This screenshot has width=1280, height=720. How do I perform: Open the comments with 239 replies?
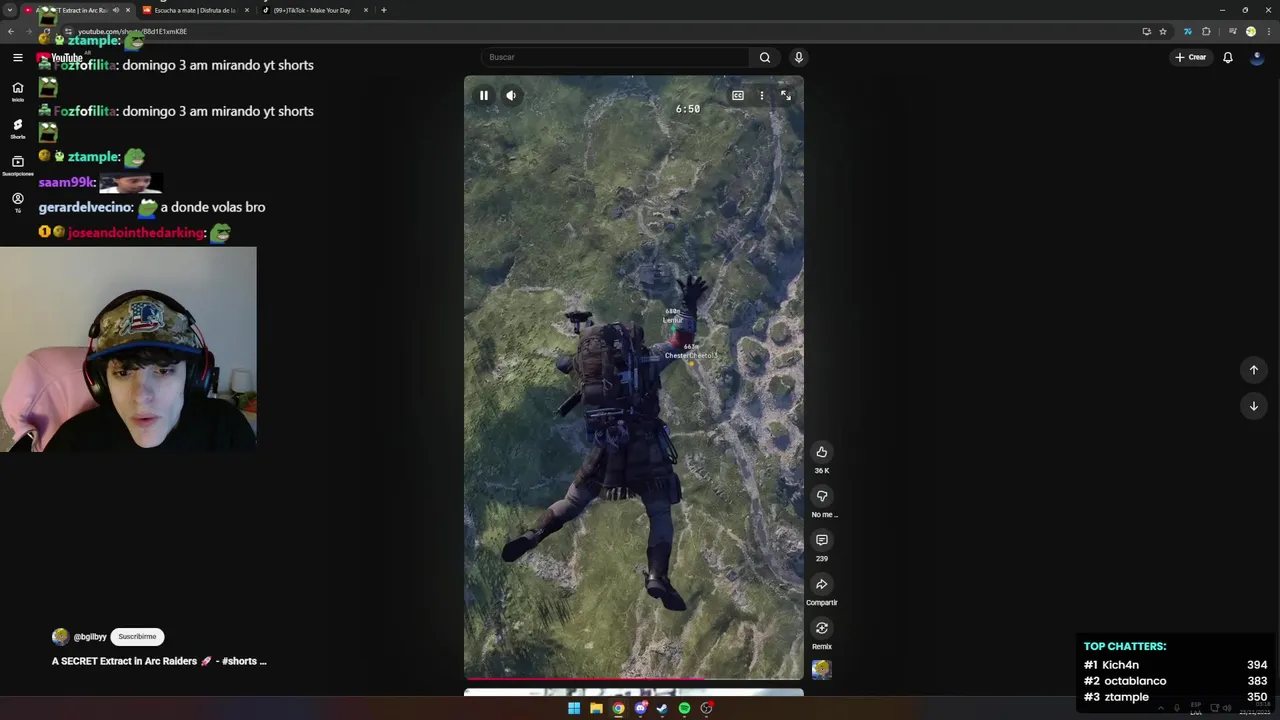point(822,540)
